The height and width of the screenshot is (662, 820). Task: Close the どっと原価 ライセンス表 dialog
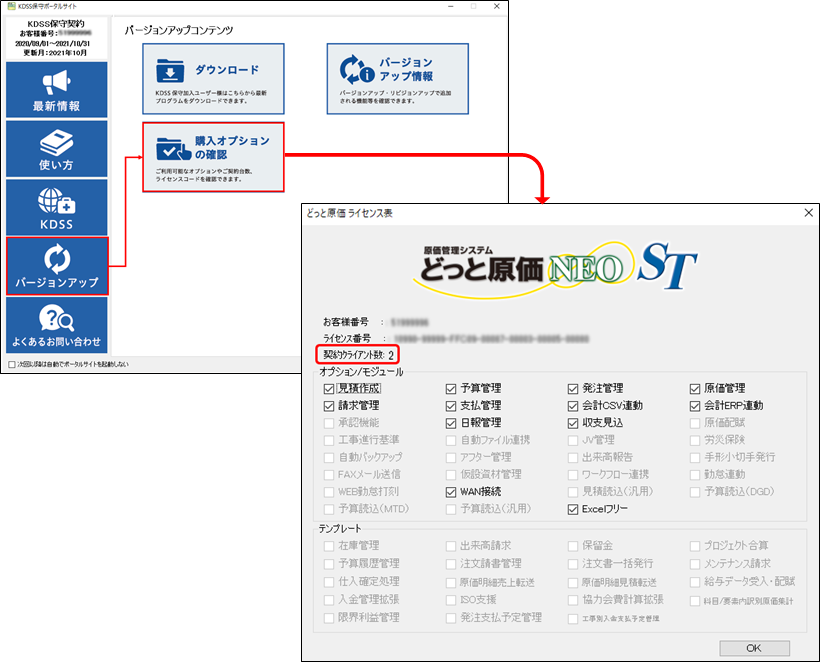808,213
